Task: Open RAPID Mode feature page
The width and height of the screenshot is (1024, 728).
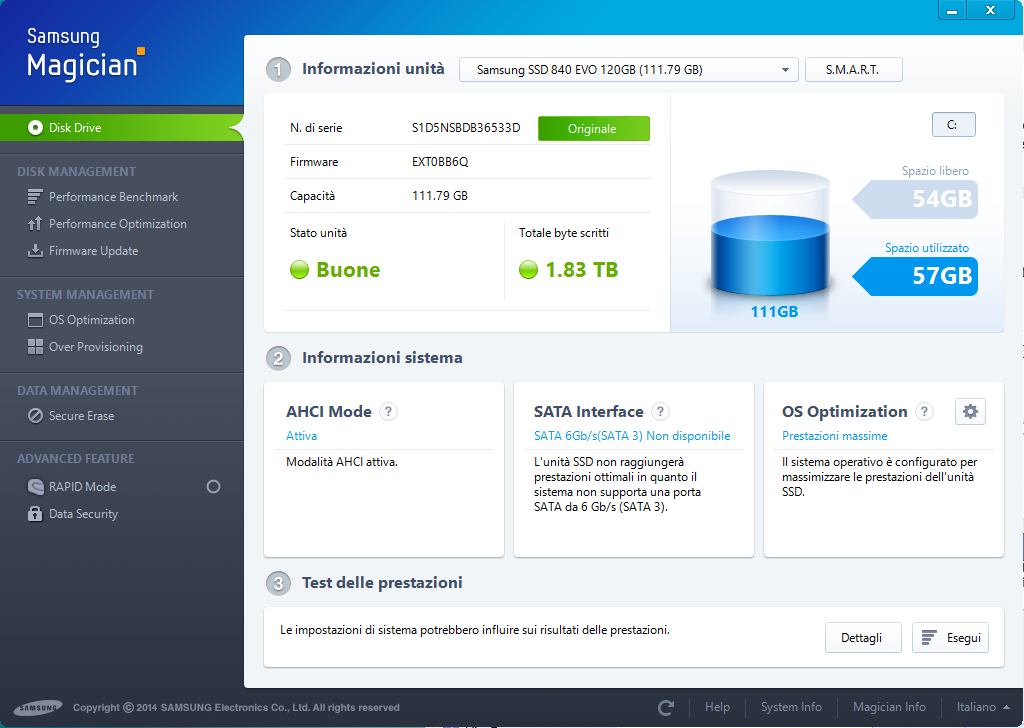Action: tap(82, 486)
